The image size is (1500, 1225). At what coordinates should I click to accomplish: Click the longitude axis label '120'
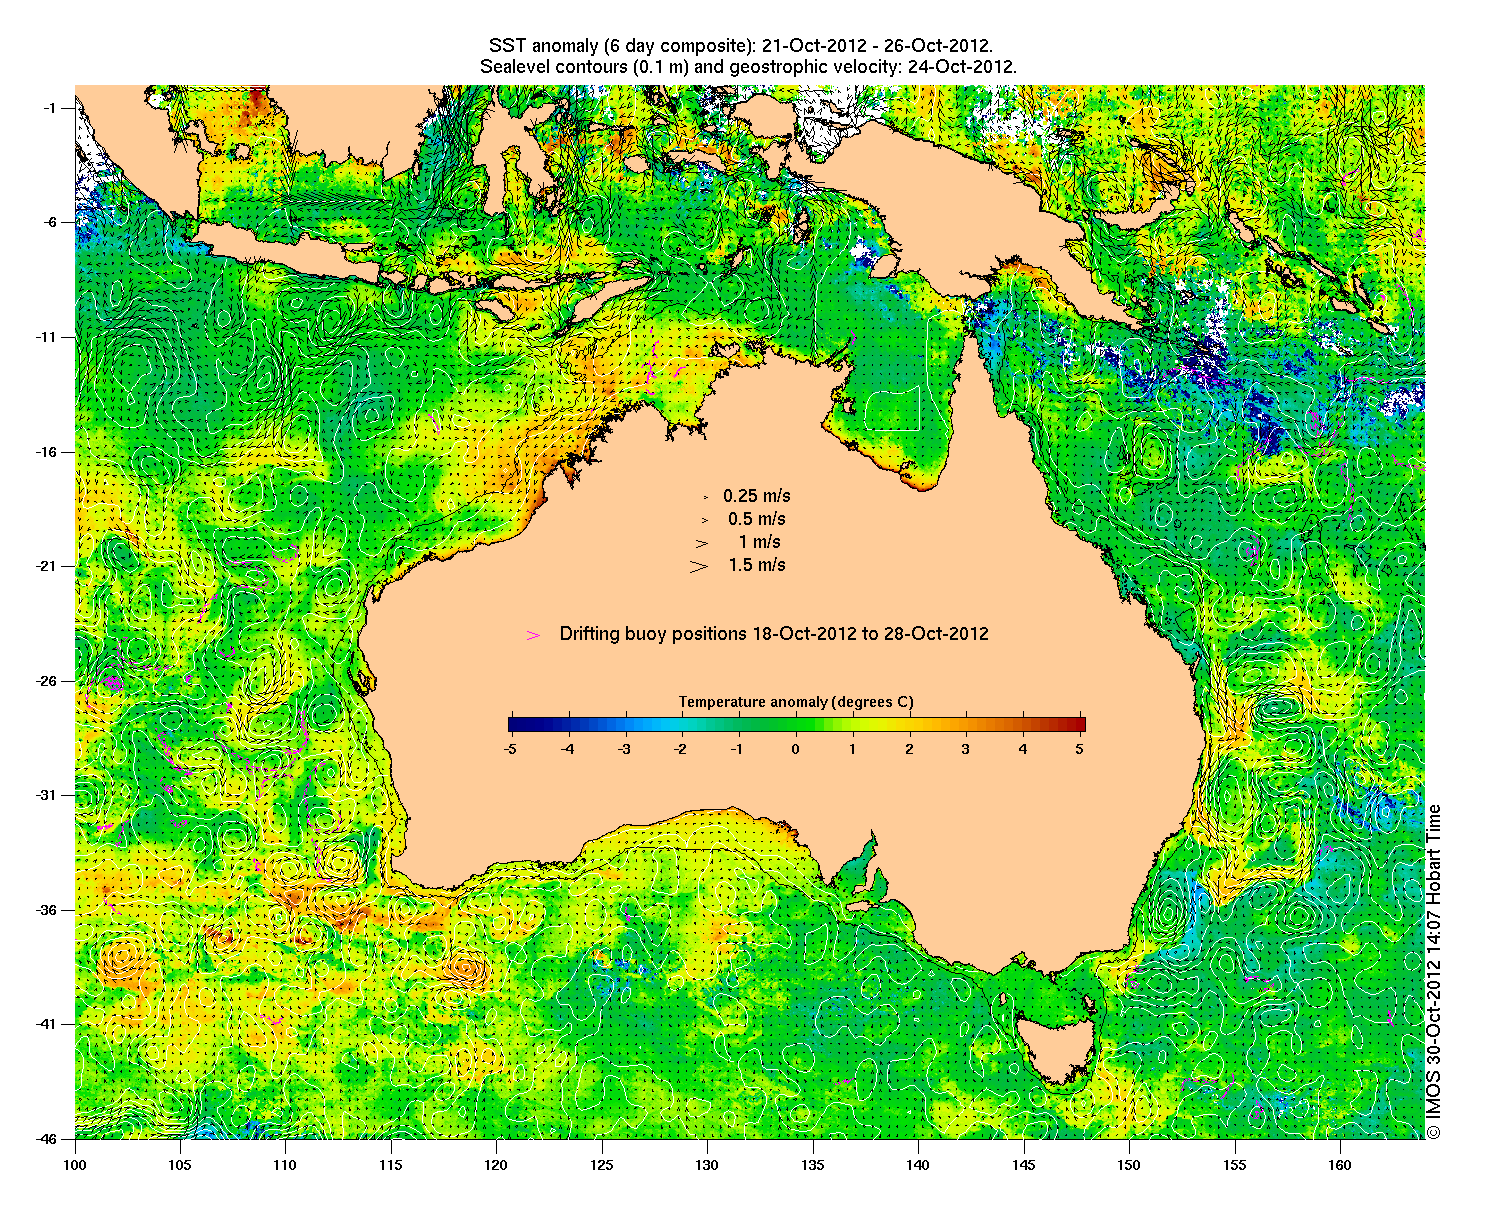496,1165
